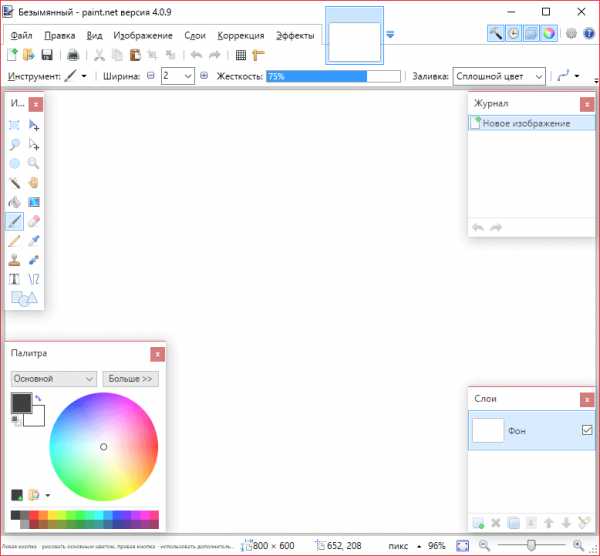This screenshot has height=556, width=600.
Task: Click the Жесткость hardness slider bar
Action: 333,76
